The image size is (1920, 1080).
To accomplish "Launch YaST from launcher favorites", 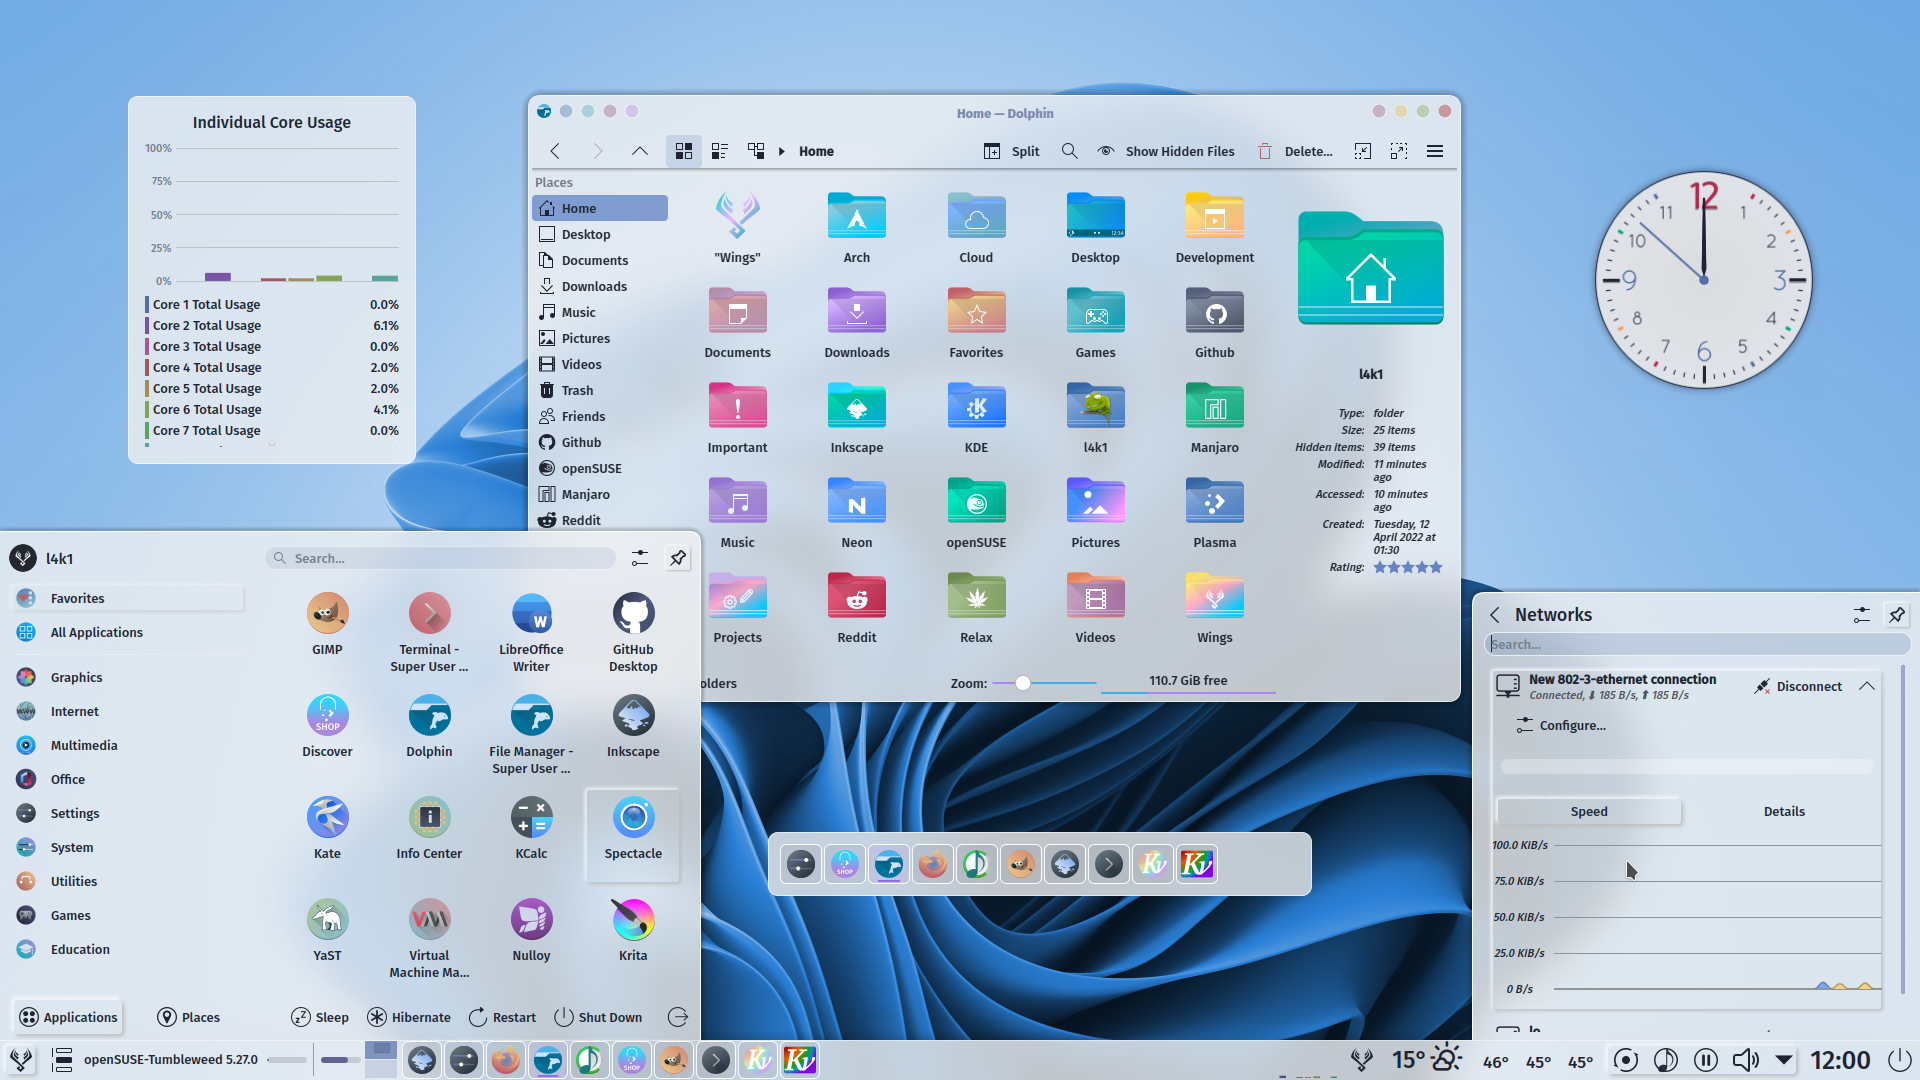I will (x=327, y=930).
